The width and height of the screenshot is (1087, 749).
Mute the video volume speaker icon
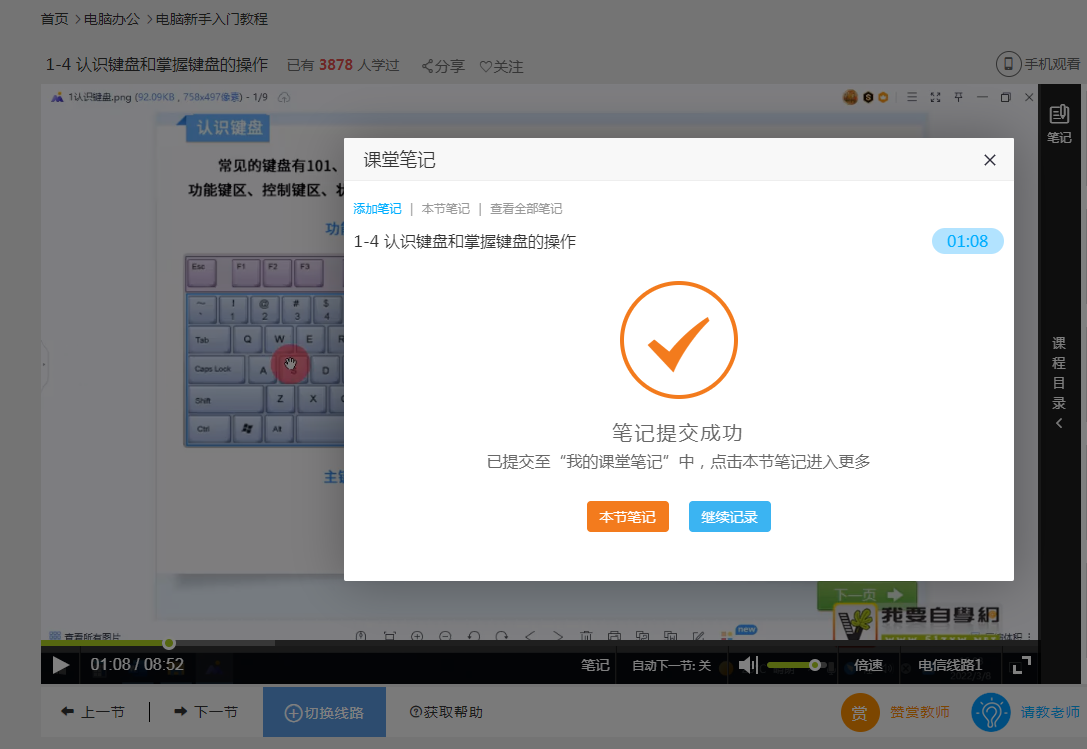[x=749, y=665]
